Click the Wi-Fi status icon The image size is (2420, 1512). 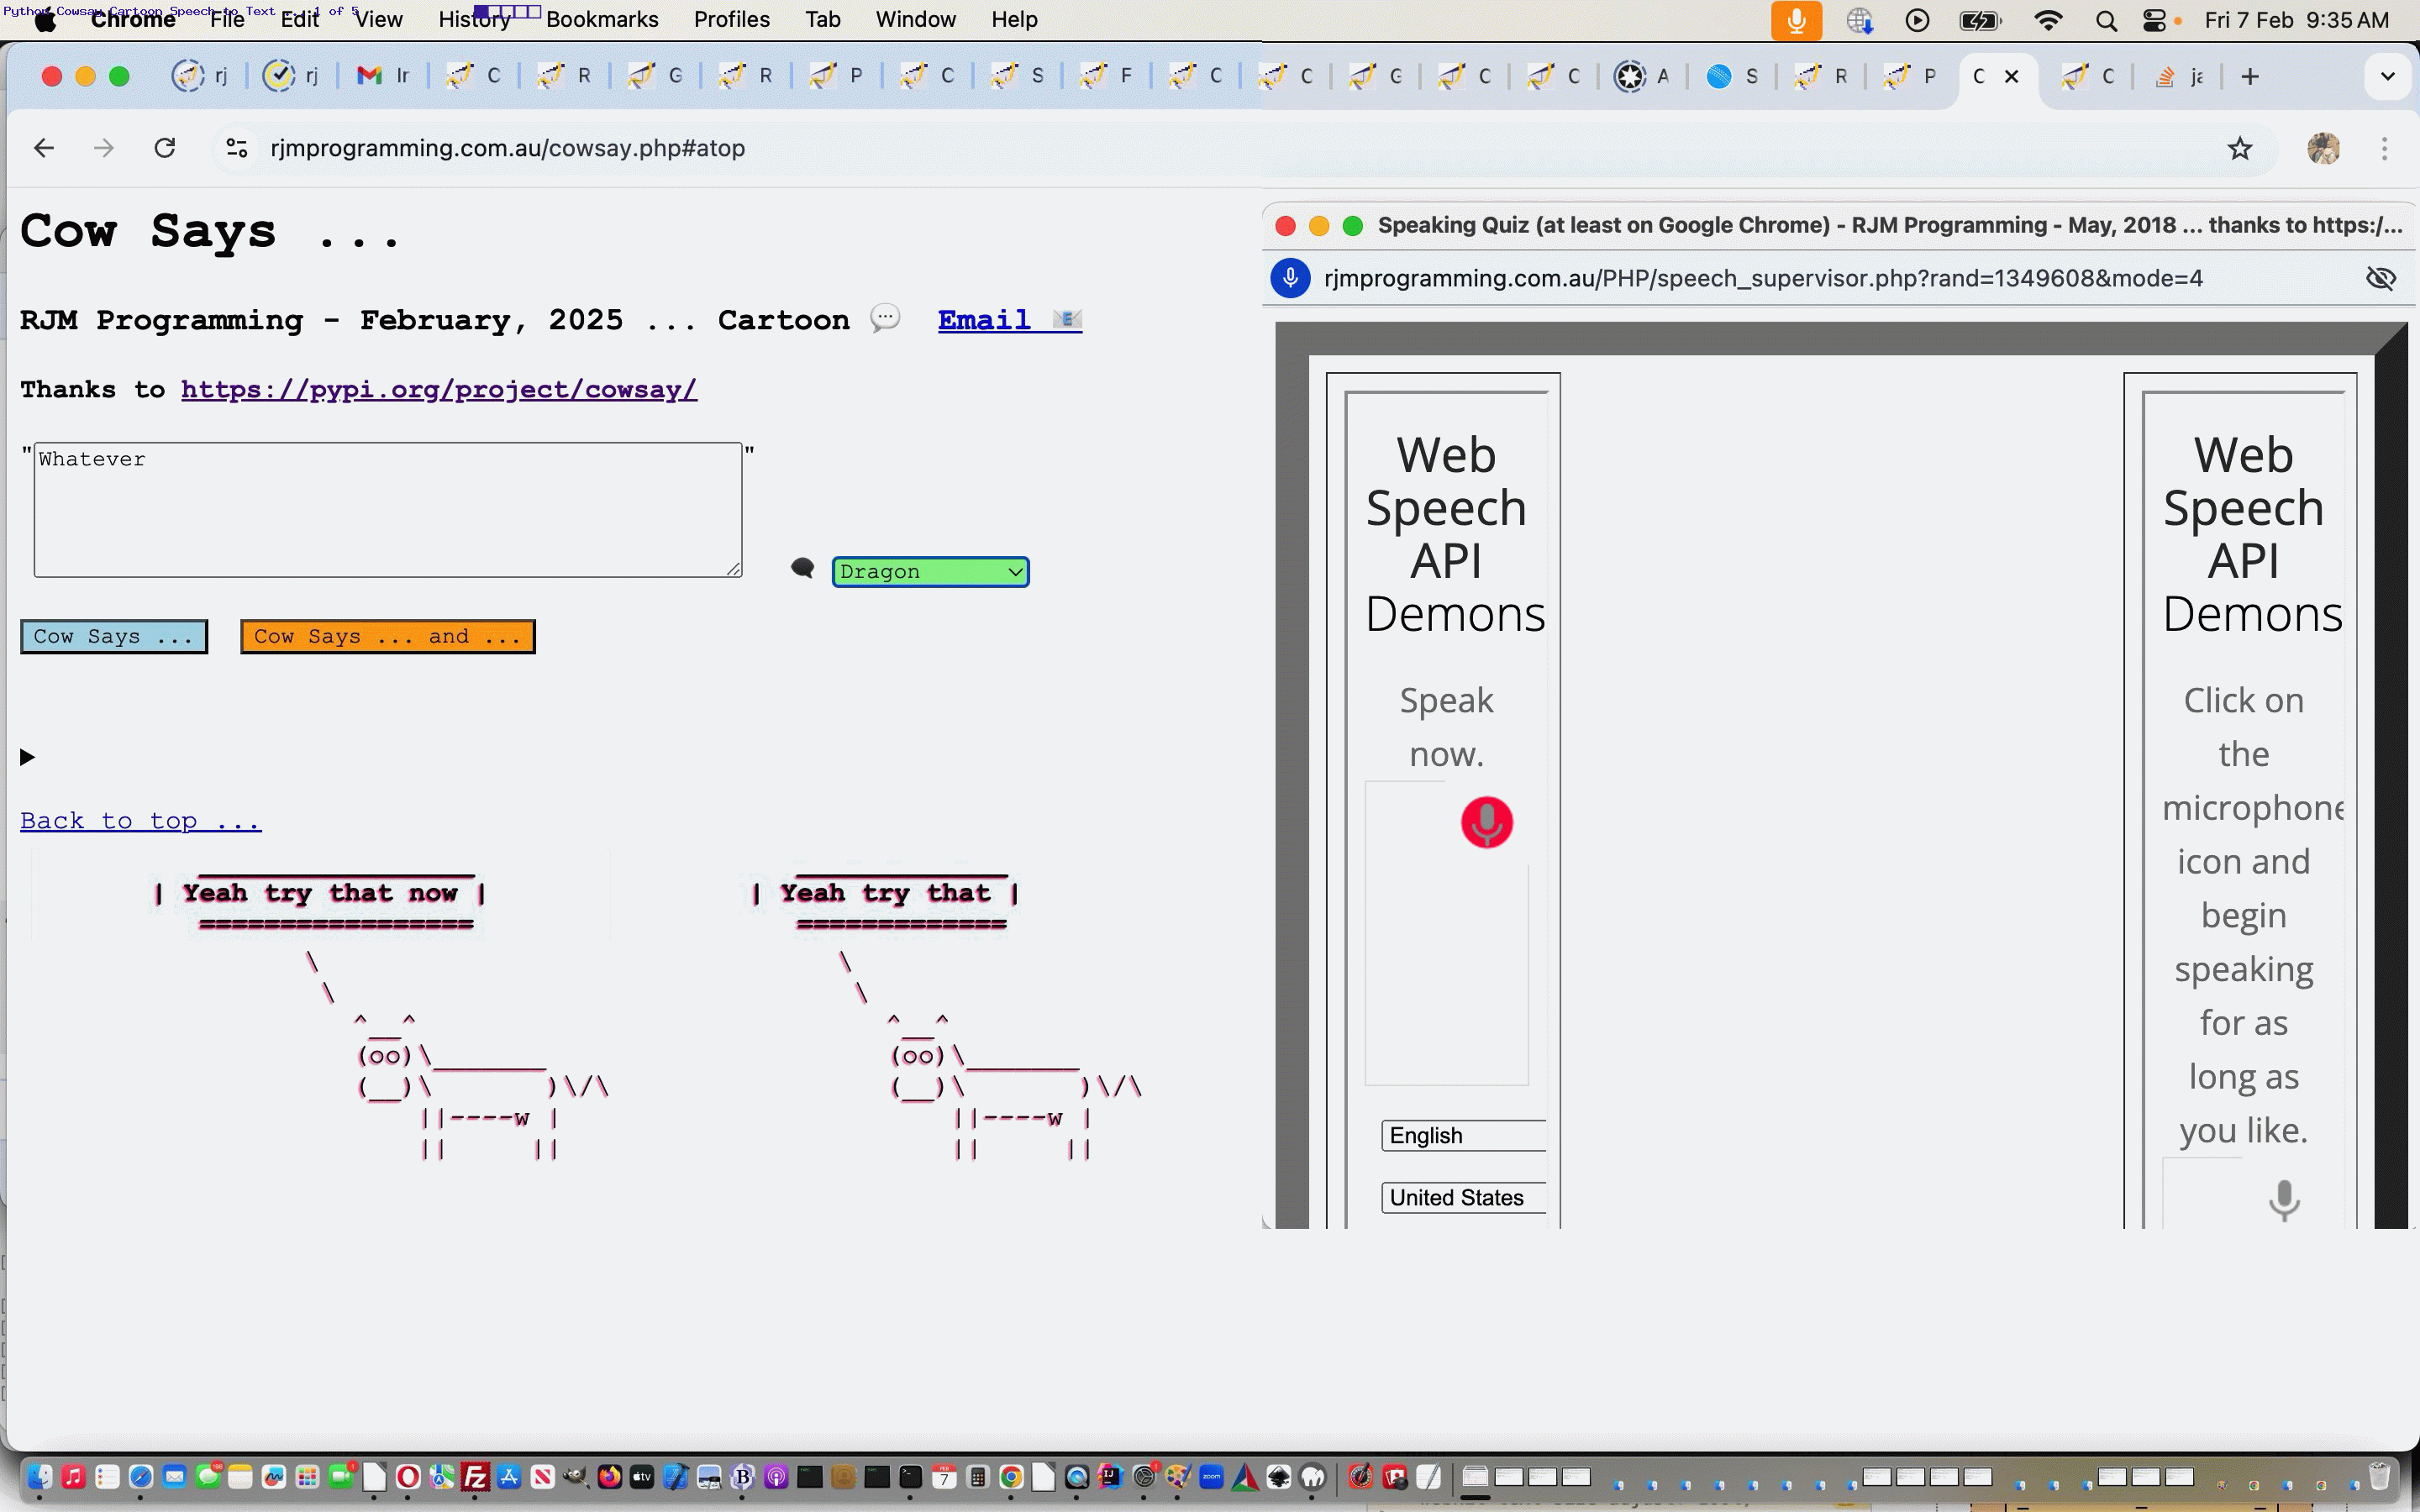click(2048, 20)
